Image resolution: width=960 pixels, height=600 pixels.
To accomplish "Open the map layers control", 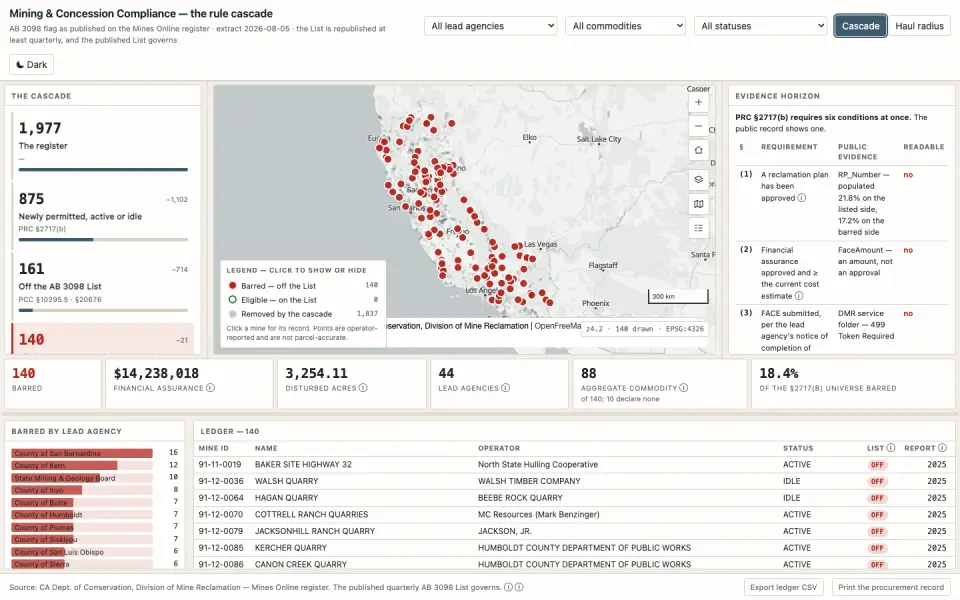I will pos(699,179).
